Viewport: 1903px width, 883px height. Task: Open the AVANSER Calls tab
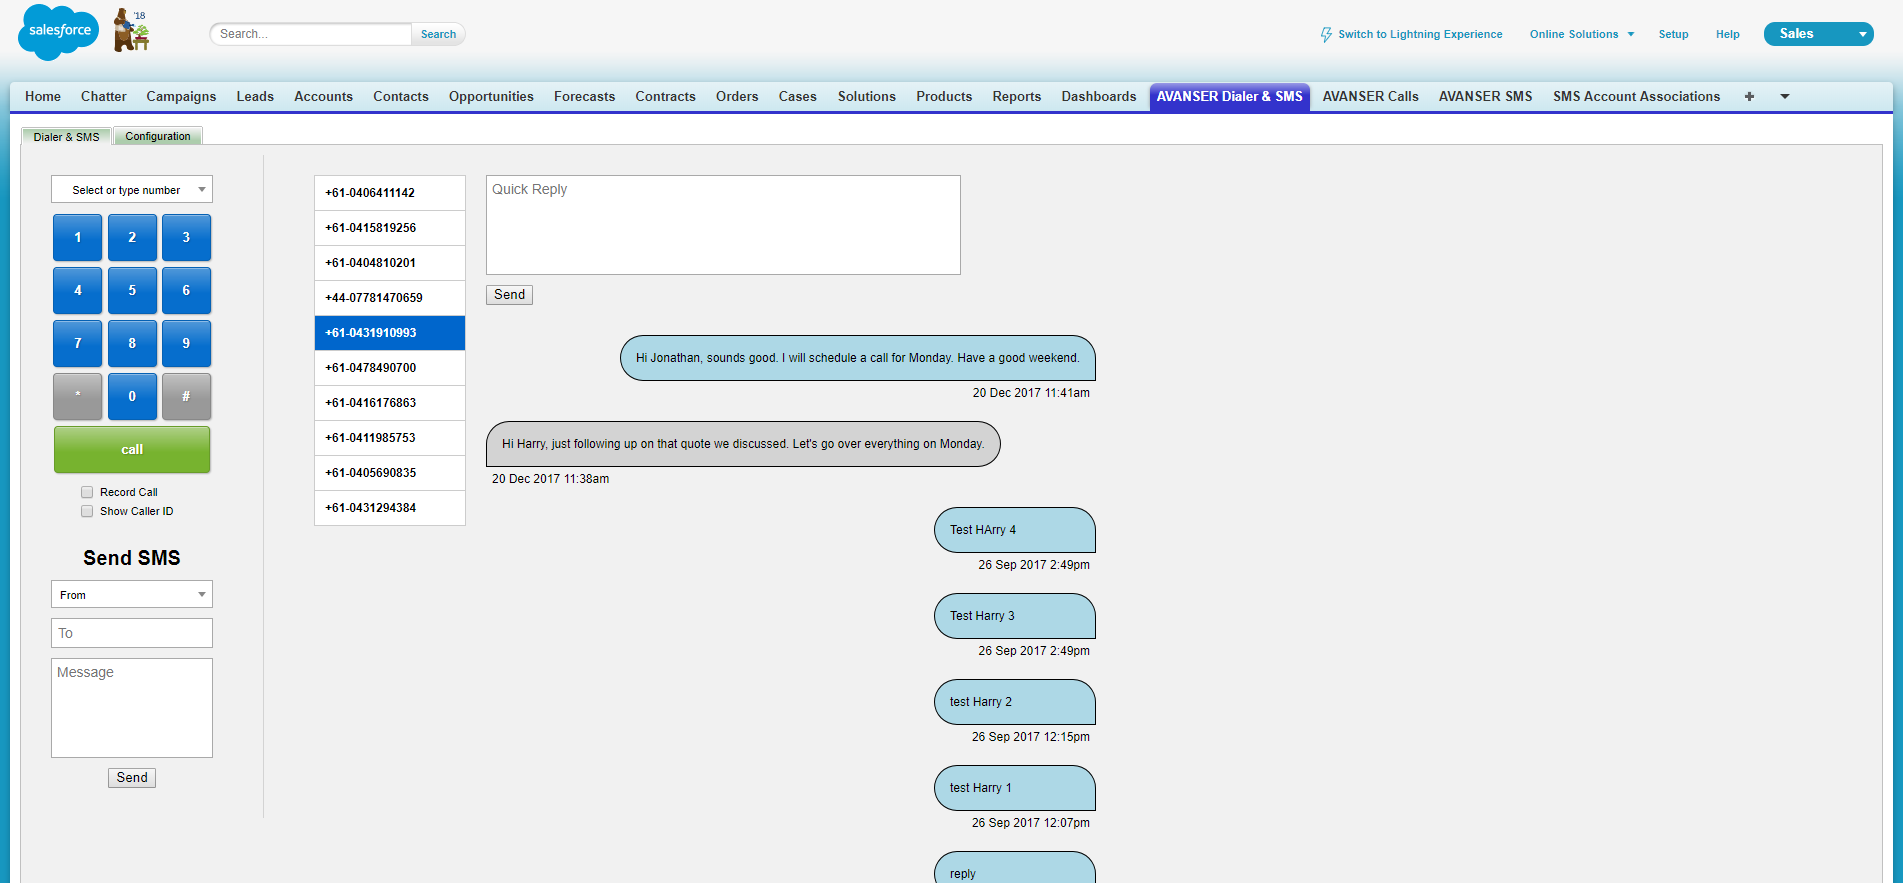[x=1371, y=96]
